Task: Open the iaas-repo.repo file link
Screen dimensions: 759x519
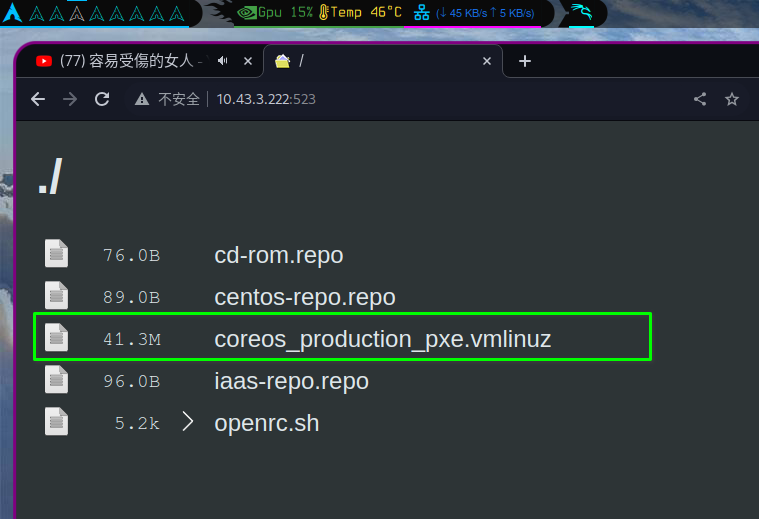Action: [x=291, y=382]
